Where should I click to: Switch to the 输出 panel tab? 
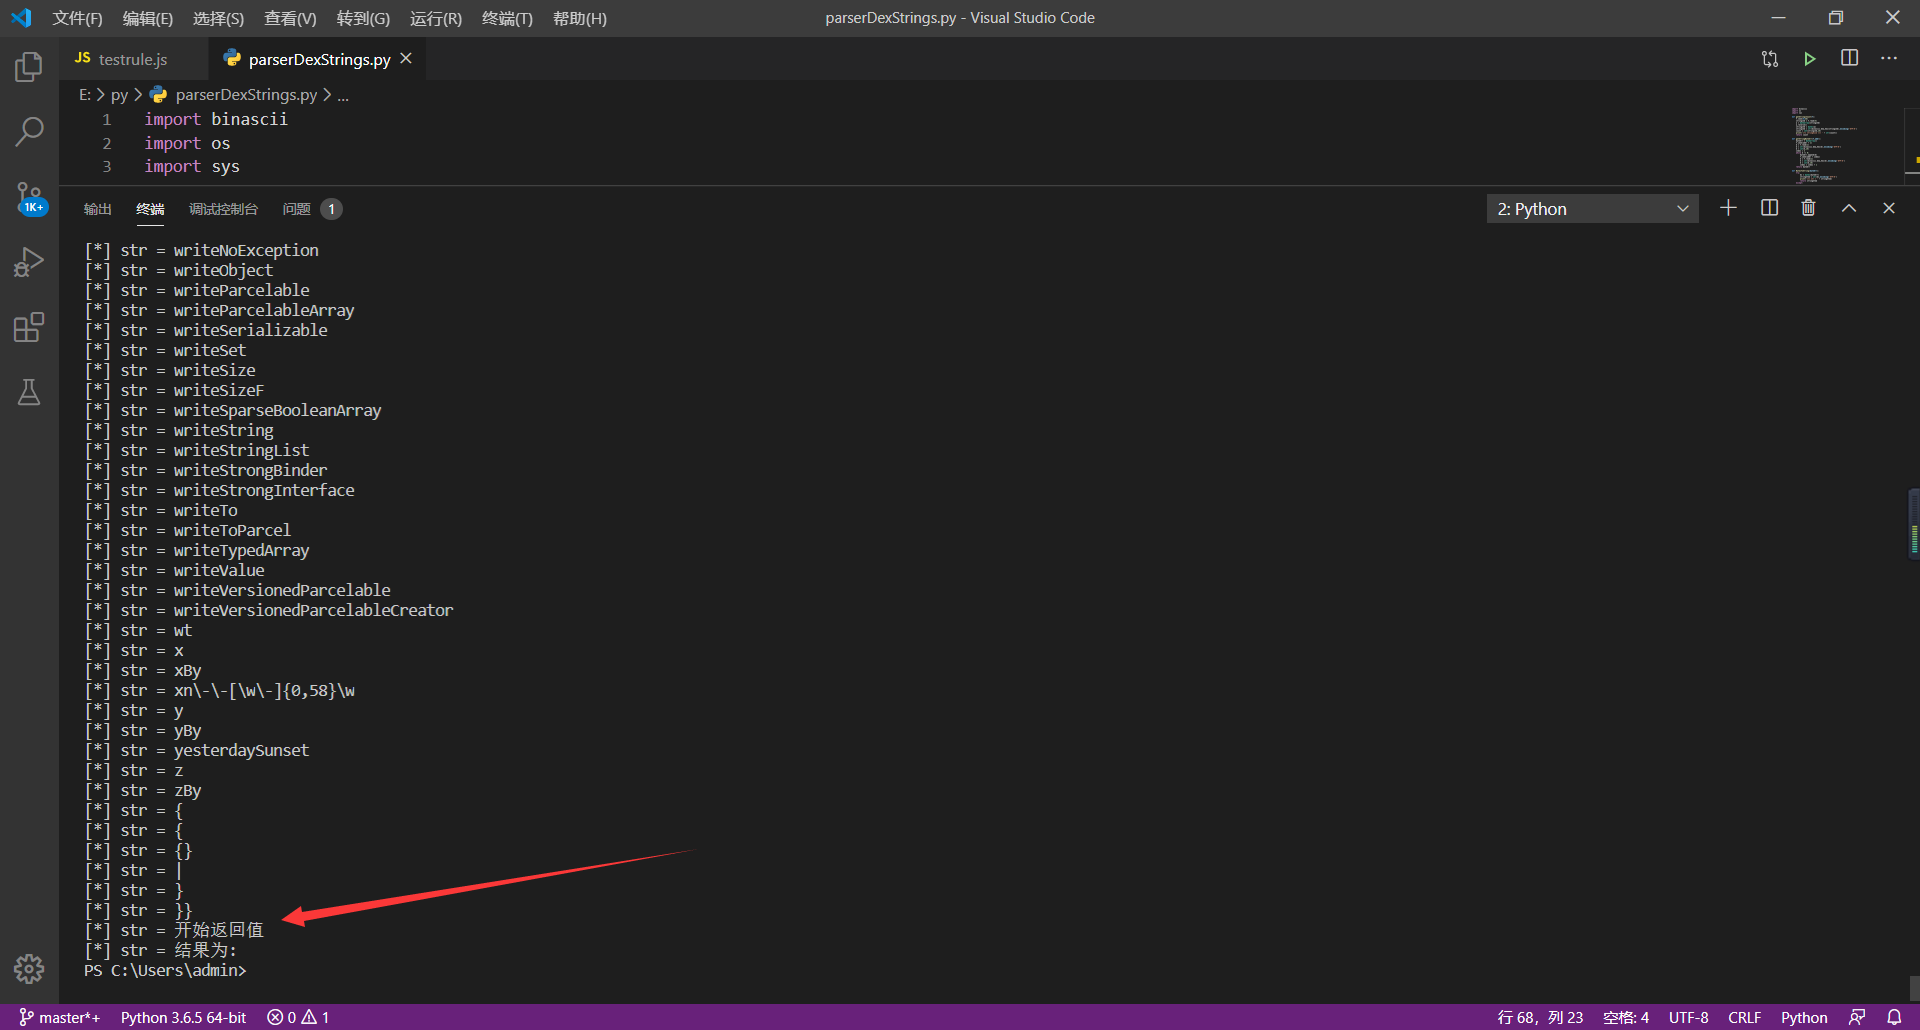pyautogui.click(x=97, y=209)
